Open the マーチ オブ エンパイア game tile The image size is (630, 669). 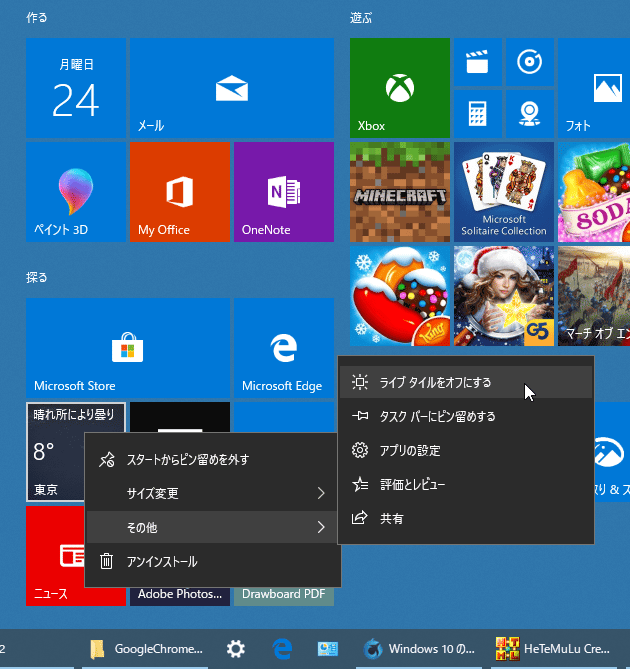[x=594, y=296]
